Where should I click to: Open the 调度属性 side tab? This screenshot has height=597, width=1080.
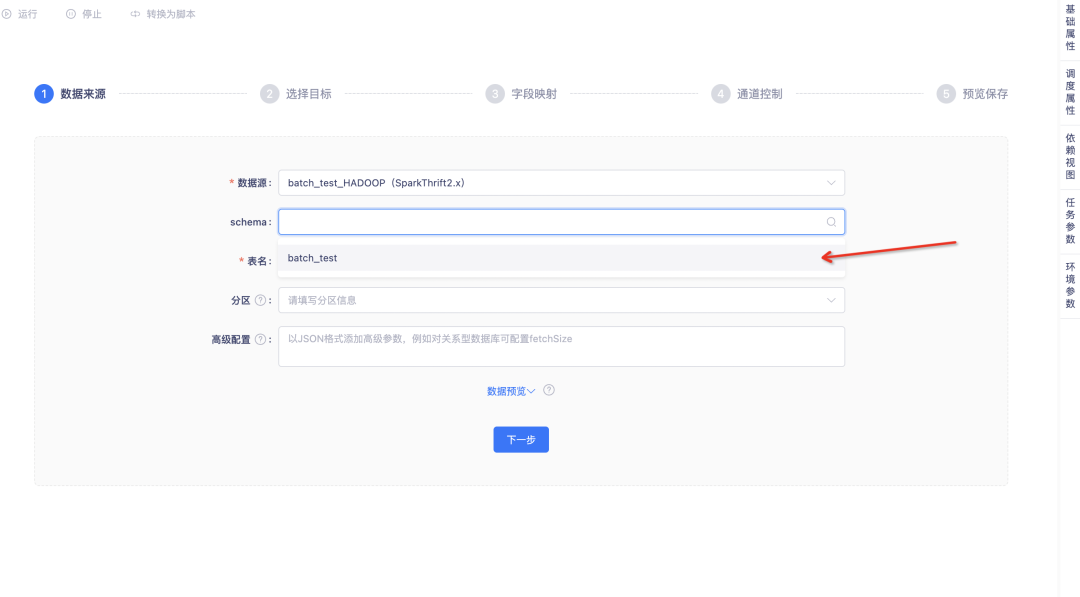coord(1070,92)
